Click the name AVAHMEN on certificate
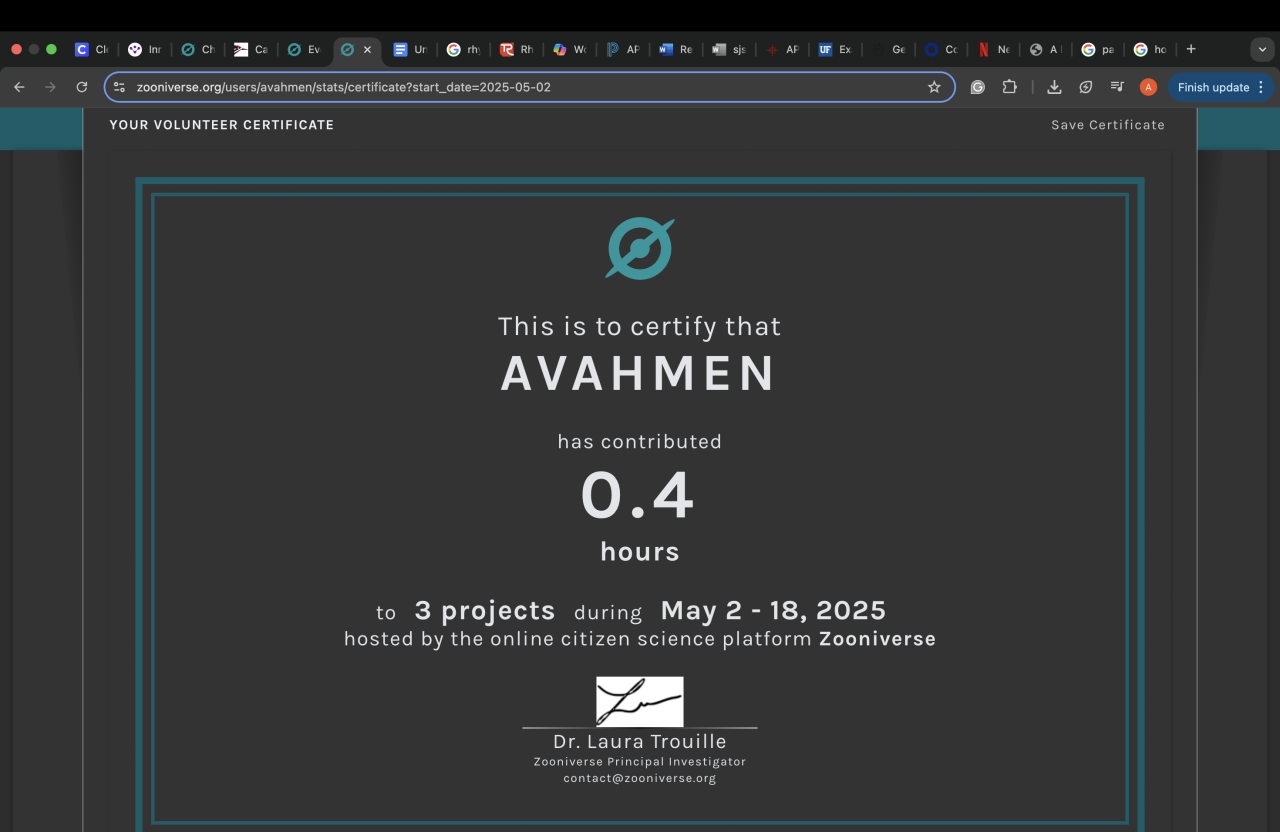 click(x=639, y=373)
